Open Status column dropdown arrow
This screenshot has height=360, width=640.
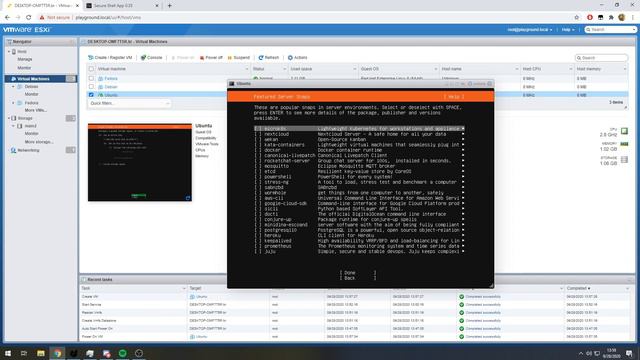tap(284, 69)
